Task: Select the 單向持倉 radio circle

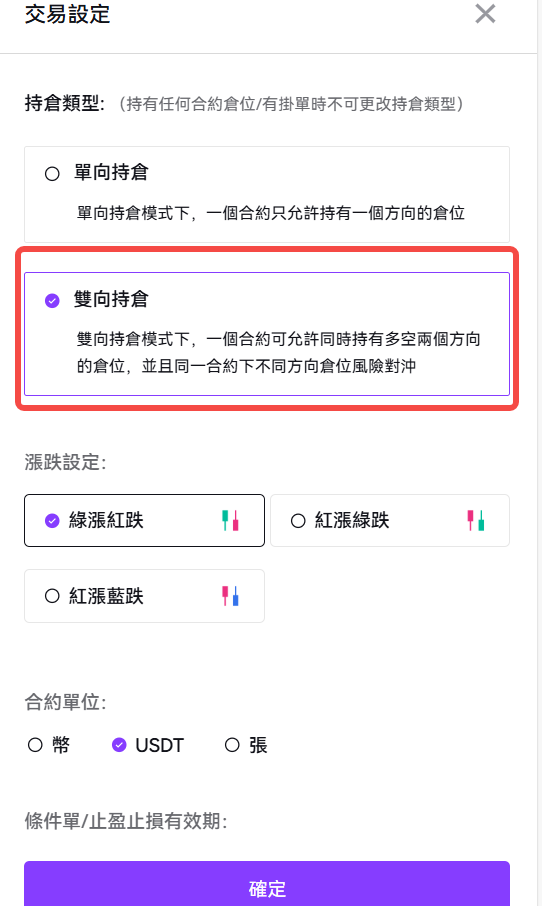Action: click(52, 173)
